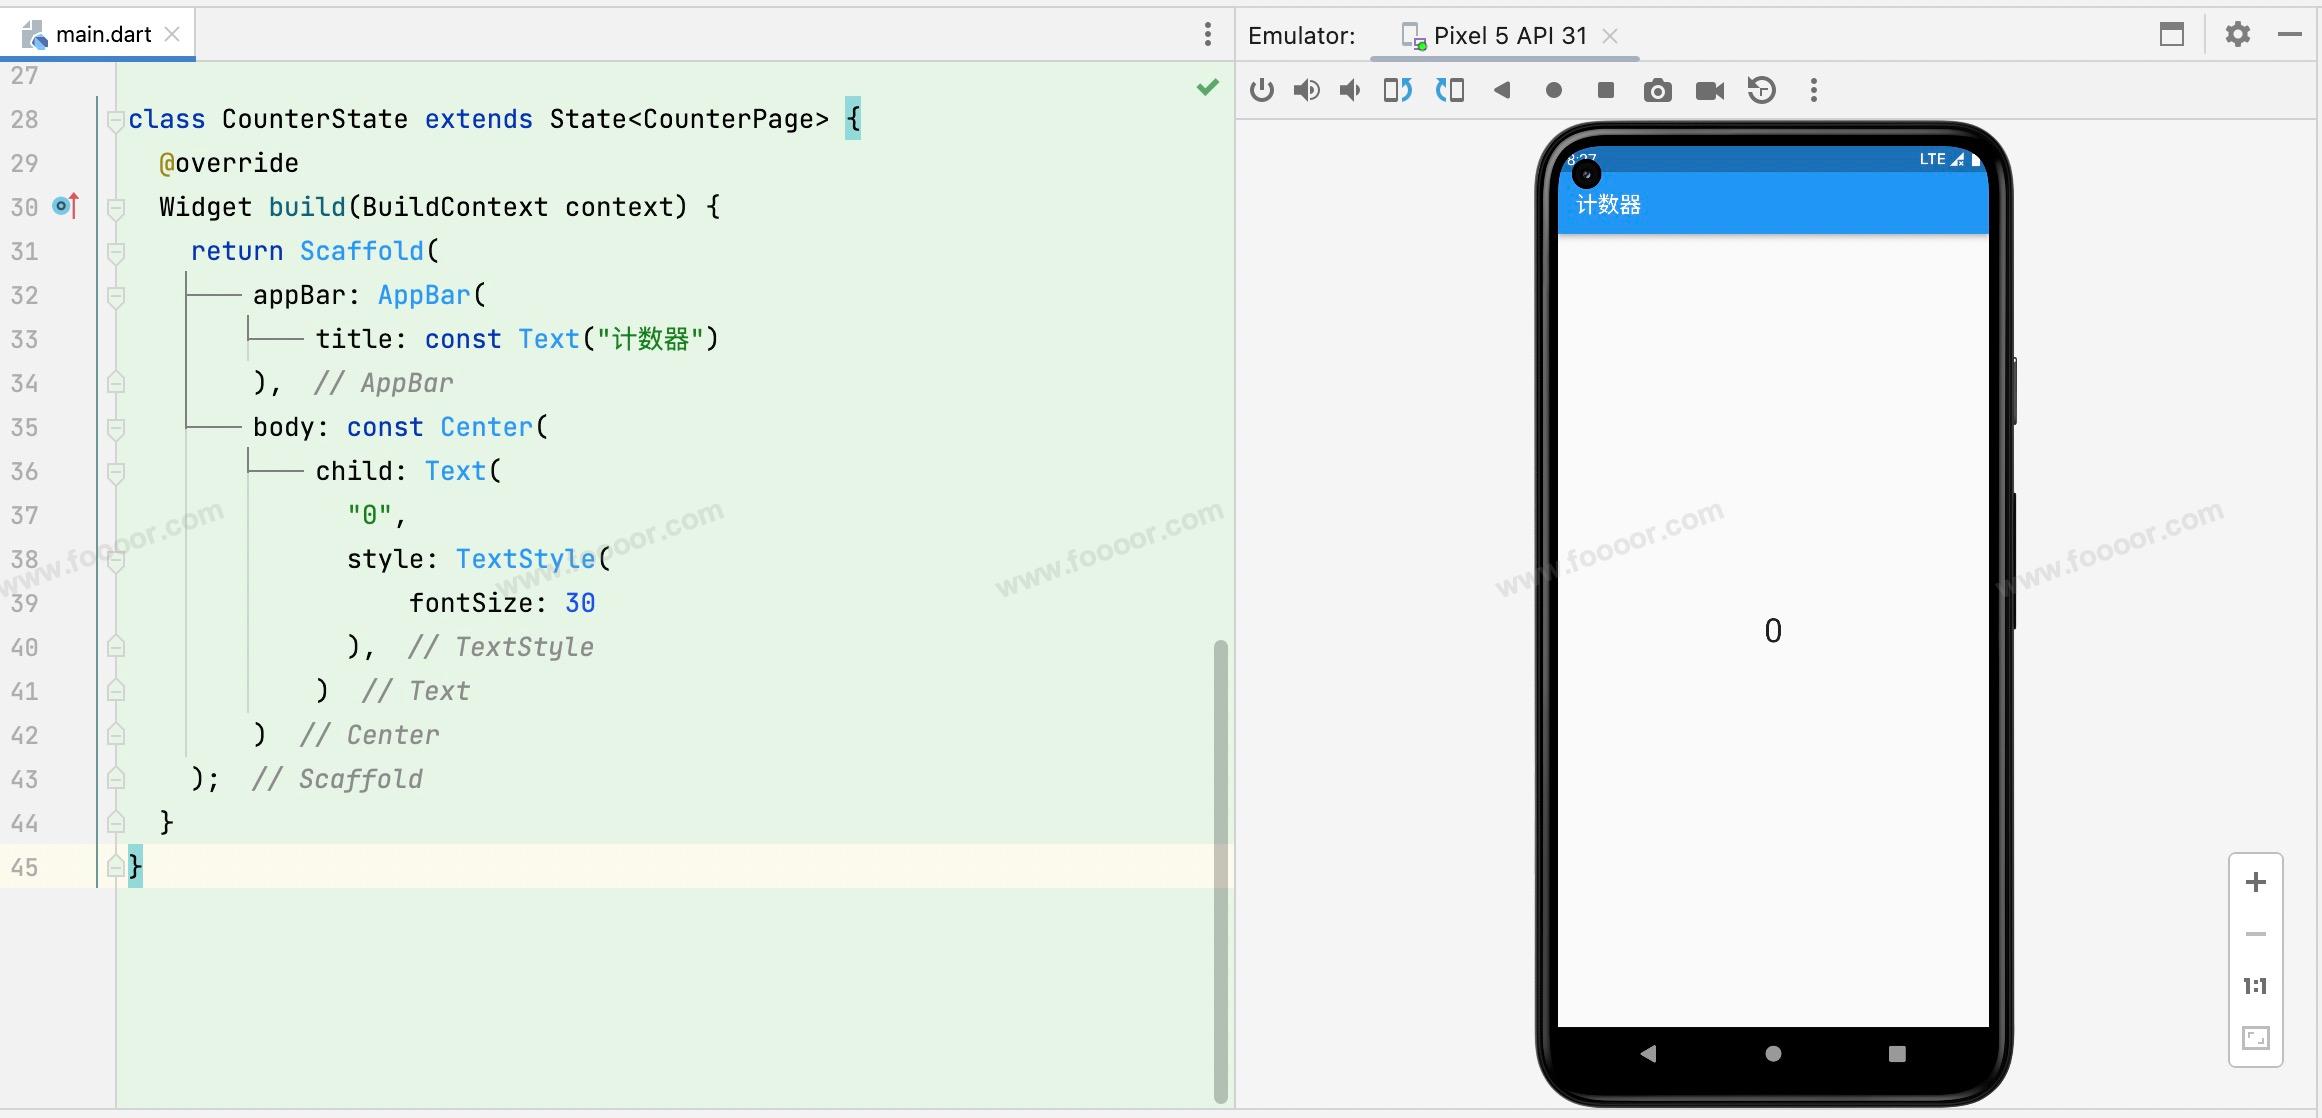Fold the Scaffold return block
The height and width of the screenshot is (1118, 2322).
coord(115,252)
